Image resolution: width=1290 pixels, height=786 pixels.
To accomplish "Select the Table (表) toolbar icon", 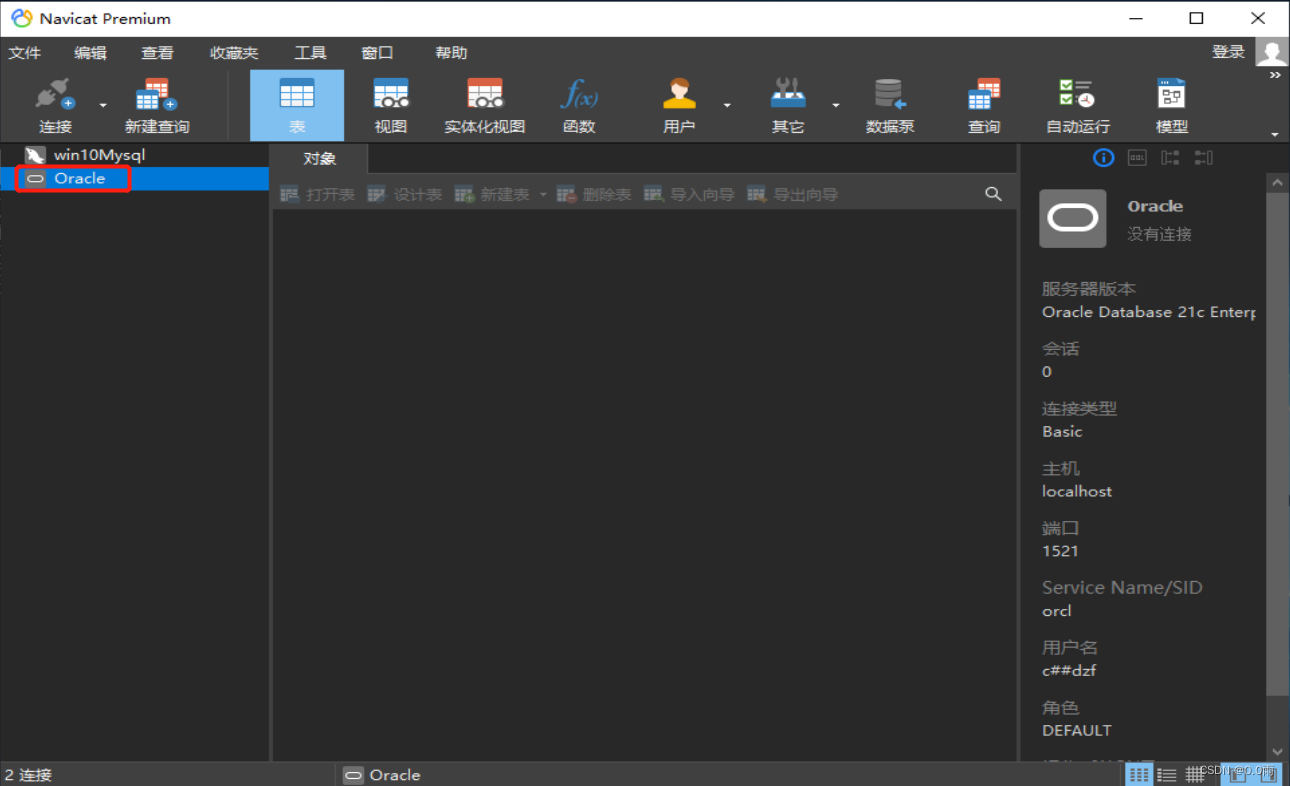I will point(297,105).
